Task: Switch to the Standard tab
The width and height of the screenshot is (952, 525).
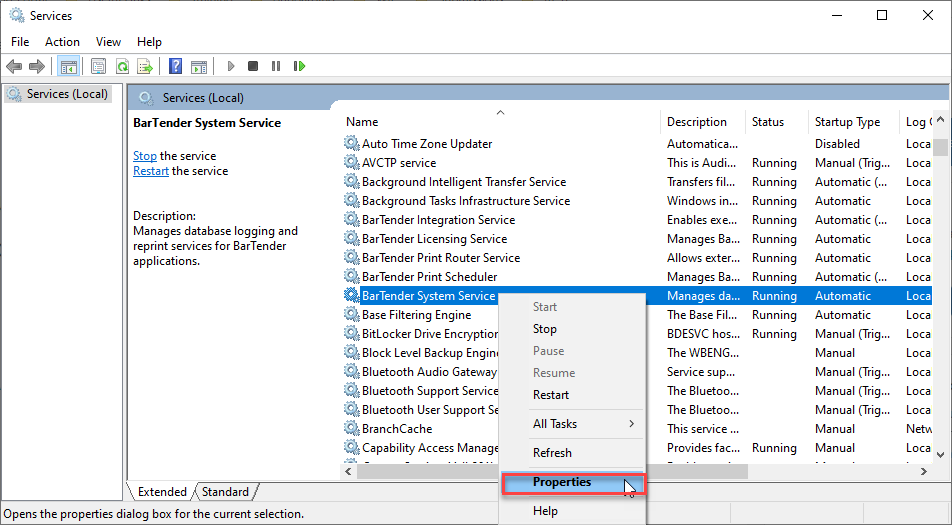Action: [x=225, y=492]
